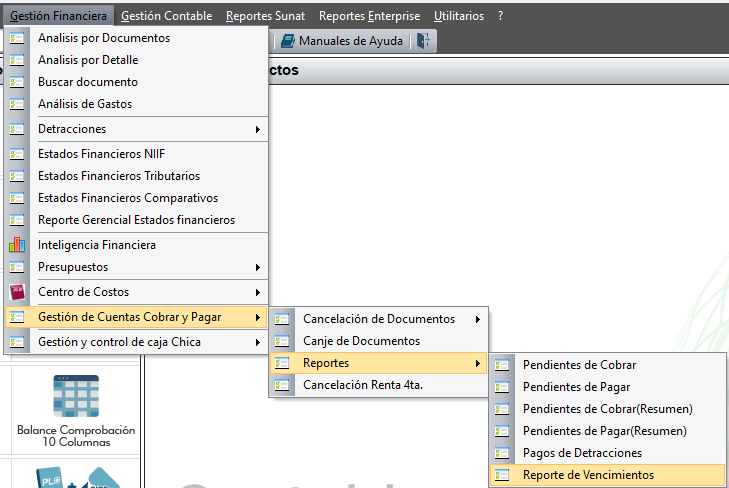
Task: Click the icon beside Canje de Documentos
Action: 282,341
